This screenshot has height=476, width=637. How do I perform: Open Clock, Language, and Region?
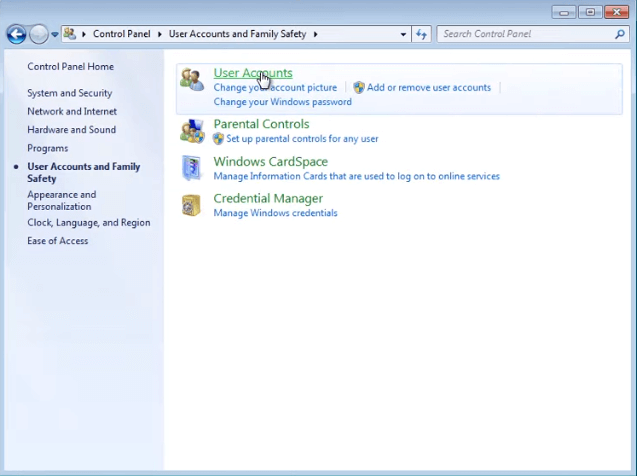point(89,223)
